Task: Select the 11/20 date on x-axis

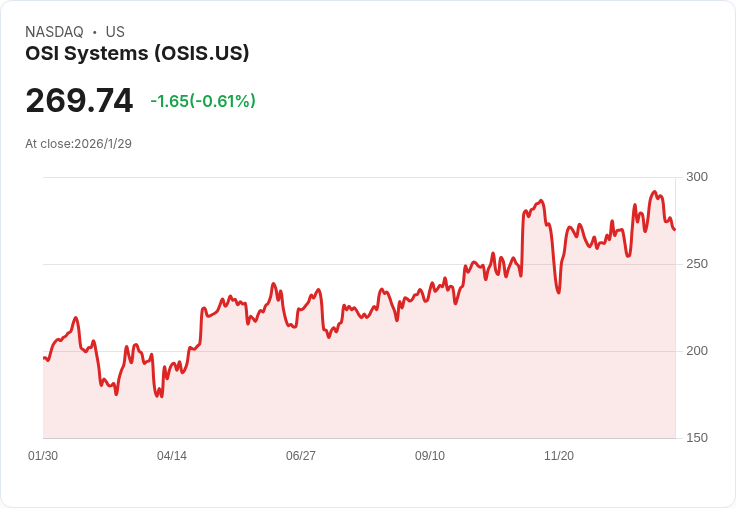Action: 559,456
